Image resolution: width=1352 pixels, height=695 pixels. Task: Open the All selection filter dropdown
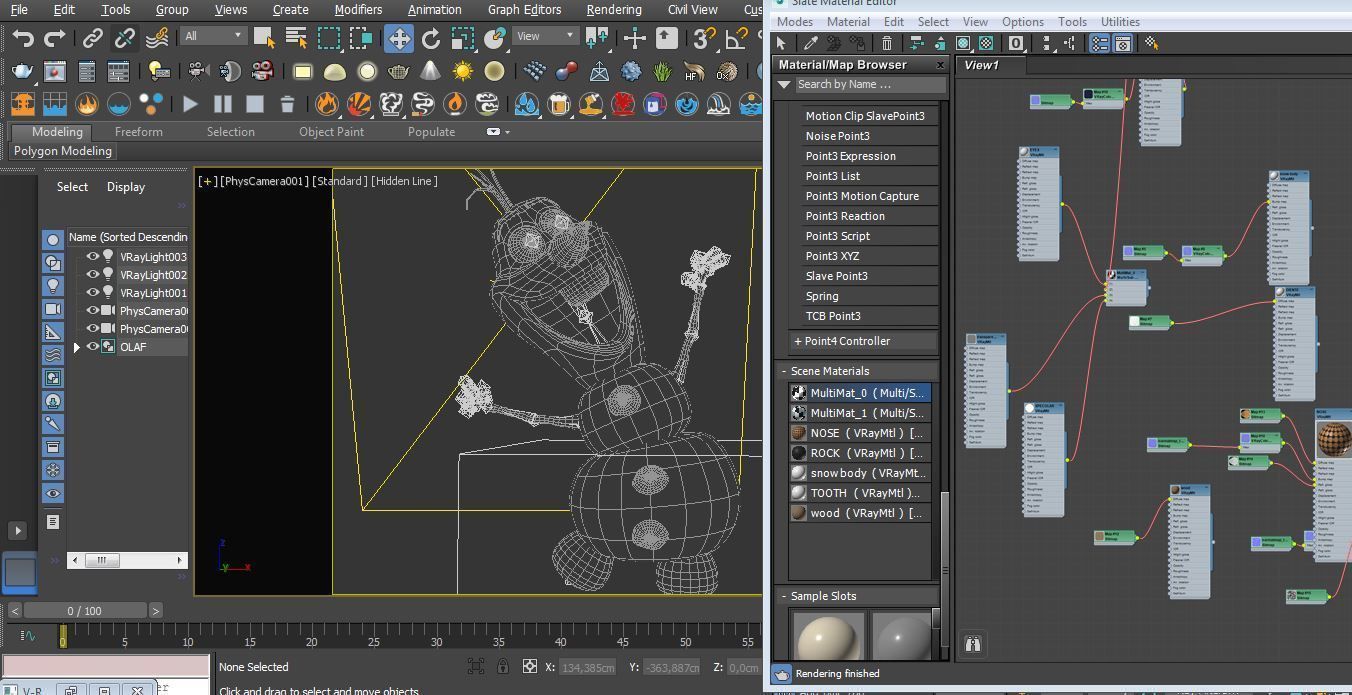pos(213,36)
